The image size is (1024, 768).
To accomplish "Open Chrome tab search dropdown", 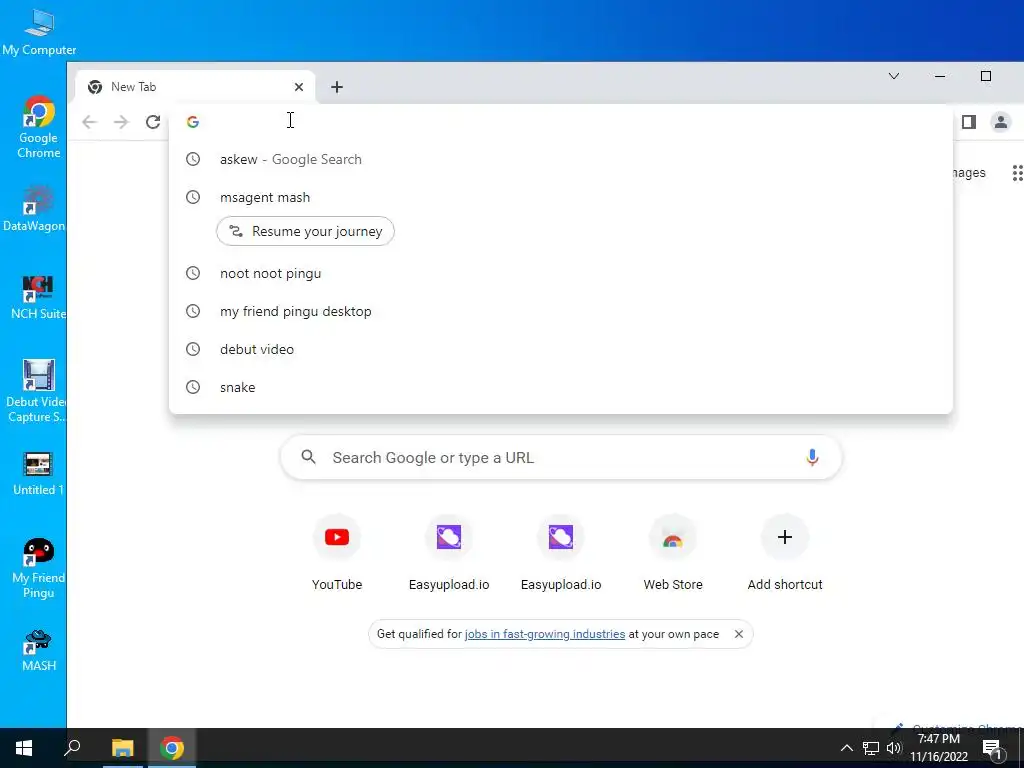I will coord(894,76).
